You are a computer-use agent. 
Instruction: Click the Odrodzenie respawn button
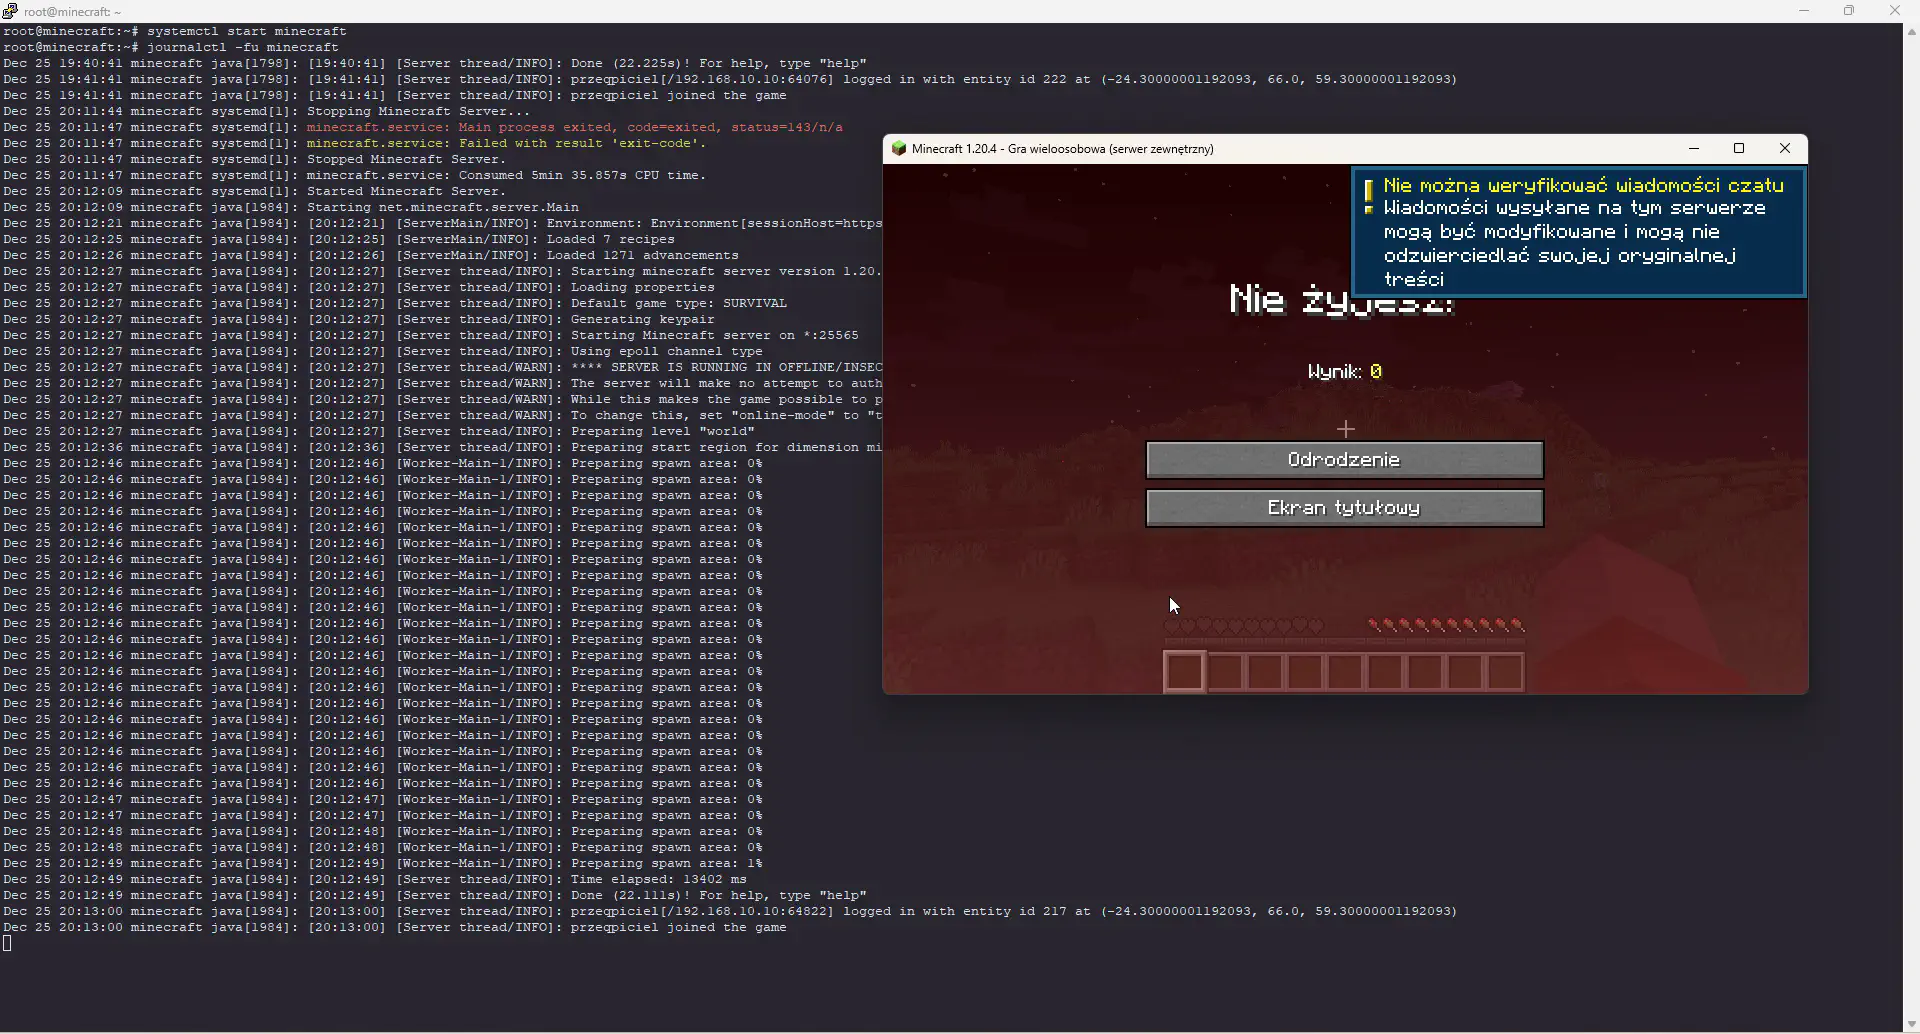click(x=1344, y=460)
